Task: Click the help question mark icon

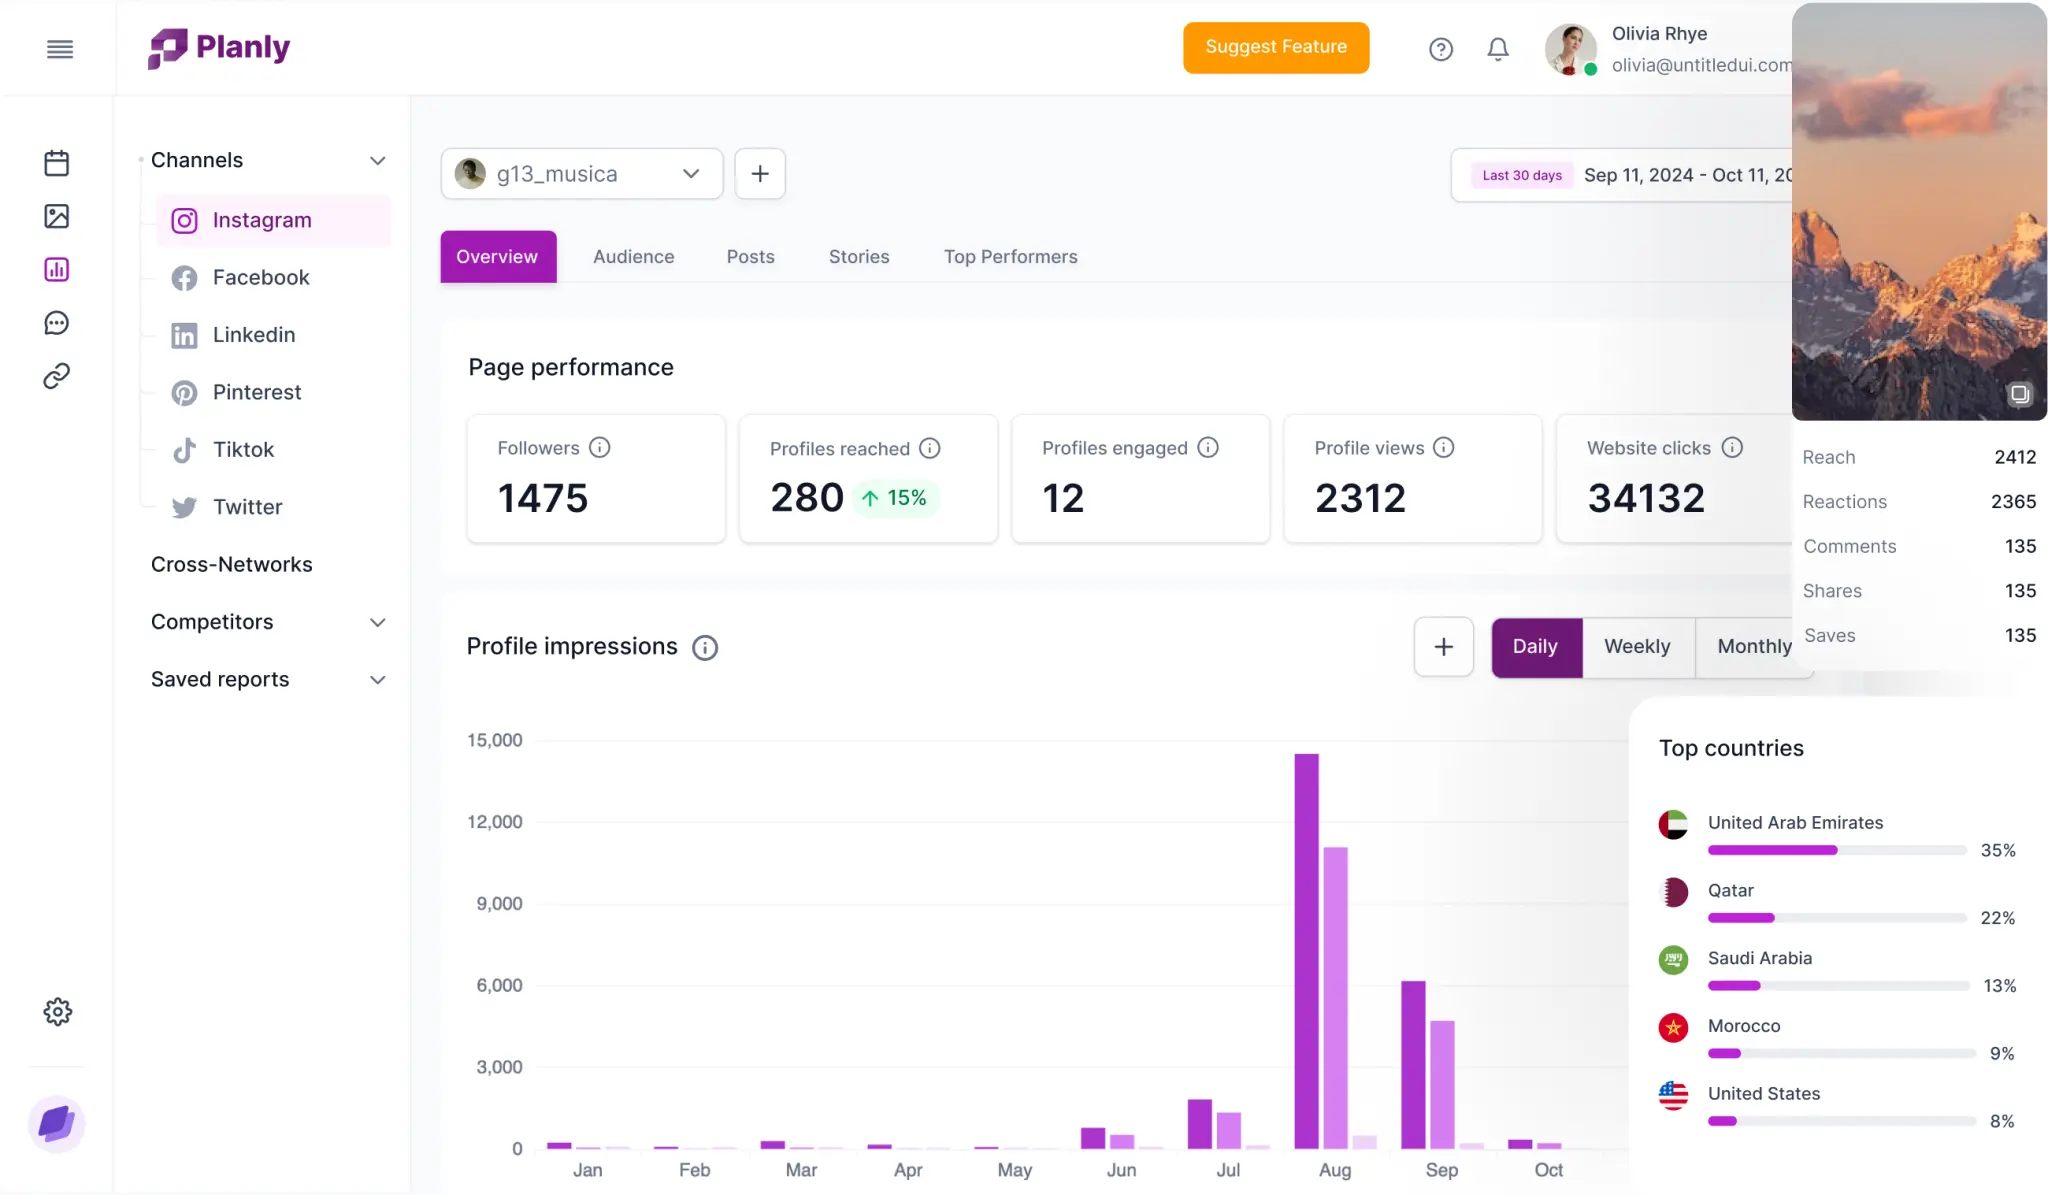Action: [1440, 49]
